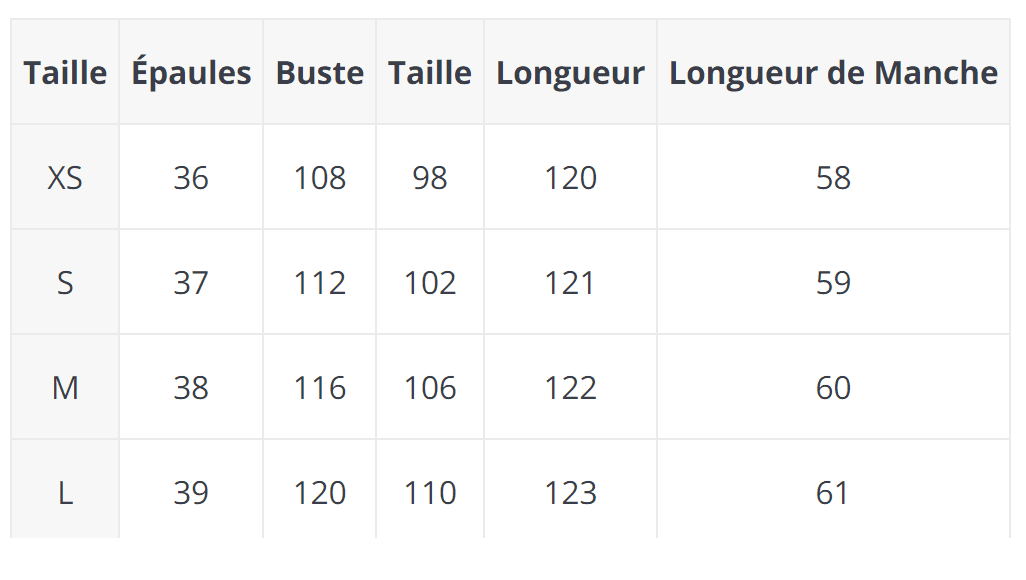Click bust value 108 in XS row
The width and height of the screenshot is (1026, 580).
[x=320, y=178]
